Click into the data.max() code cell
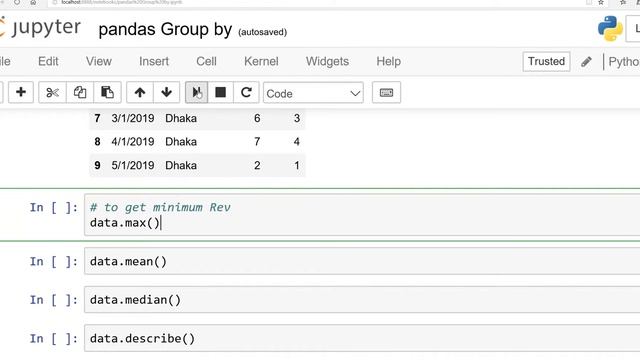The height and width of the screenshot is (360, 640). [x=362, y=215]
